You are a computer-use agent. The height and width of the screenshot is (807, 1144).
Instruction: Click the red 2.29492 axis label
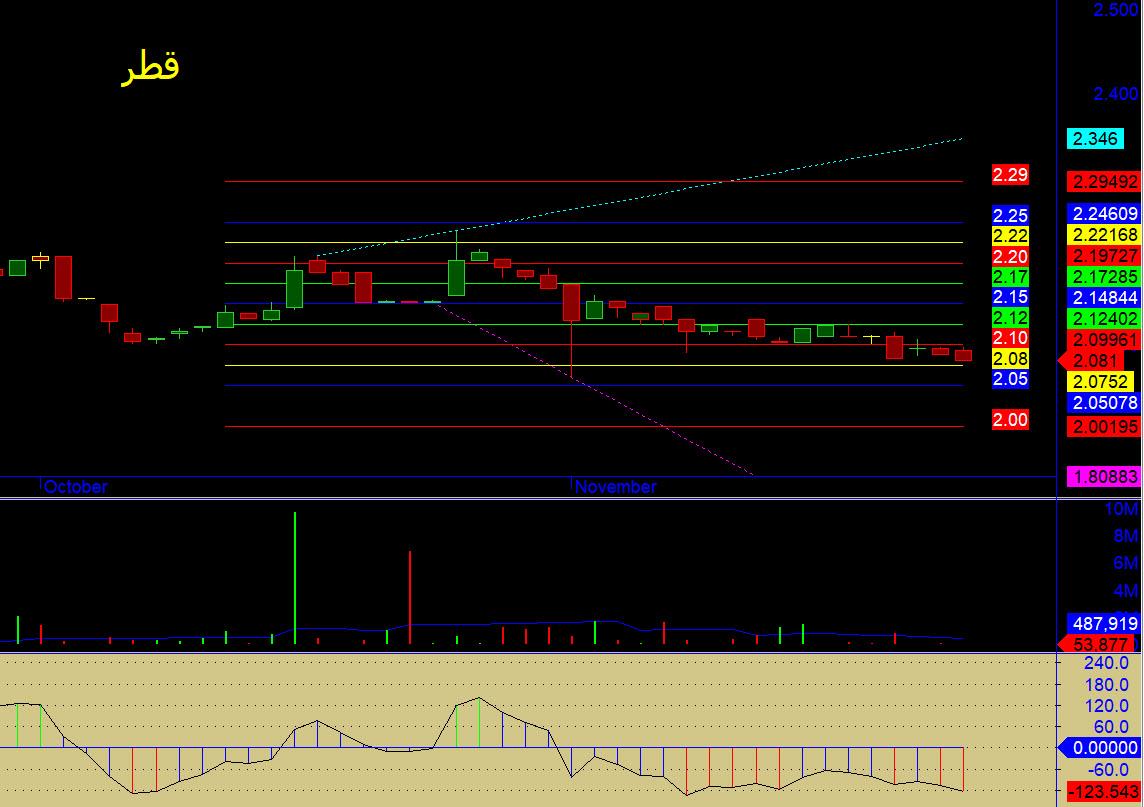(x=1105, y=182)
